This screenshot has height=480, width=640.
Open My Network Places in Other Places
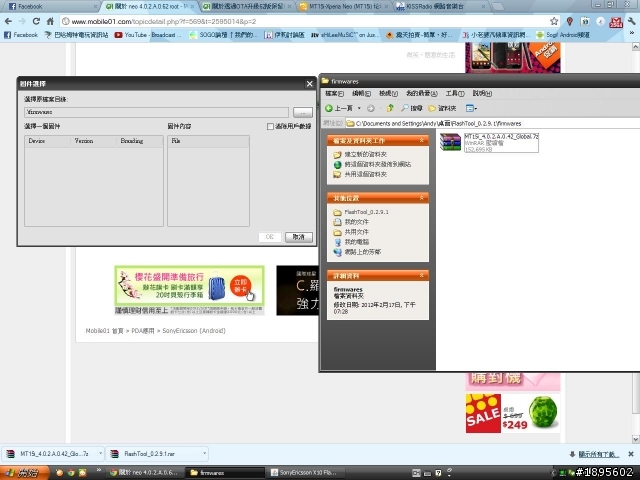coord(357,252)
